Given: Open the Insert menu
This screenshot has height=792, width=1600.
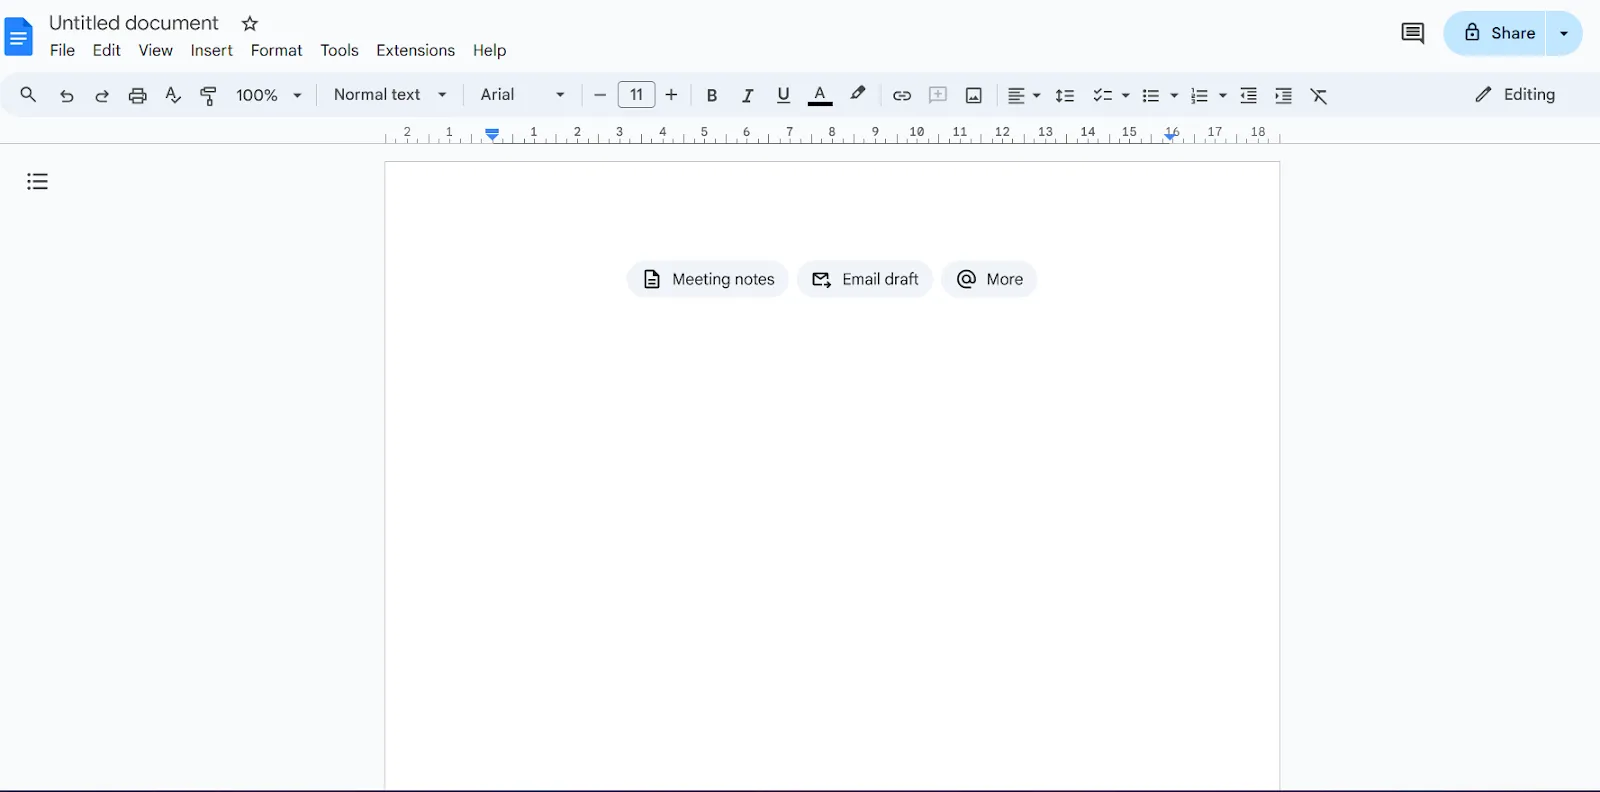Looking at the screenshot, I should point(211,50).
